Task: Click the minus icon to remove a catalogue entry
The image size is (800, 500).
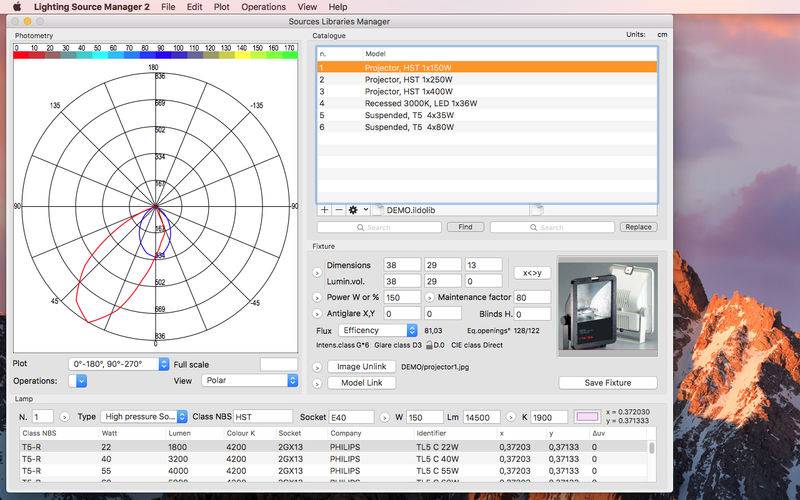Action: point(338,210)
